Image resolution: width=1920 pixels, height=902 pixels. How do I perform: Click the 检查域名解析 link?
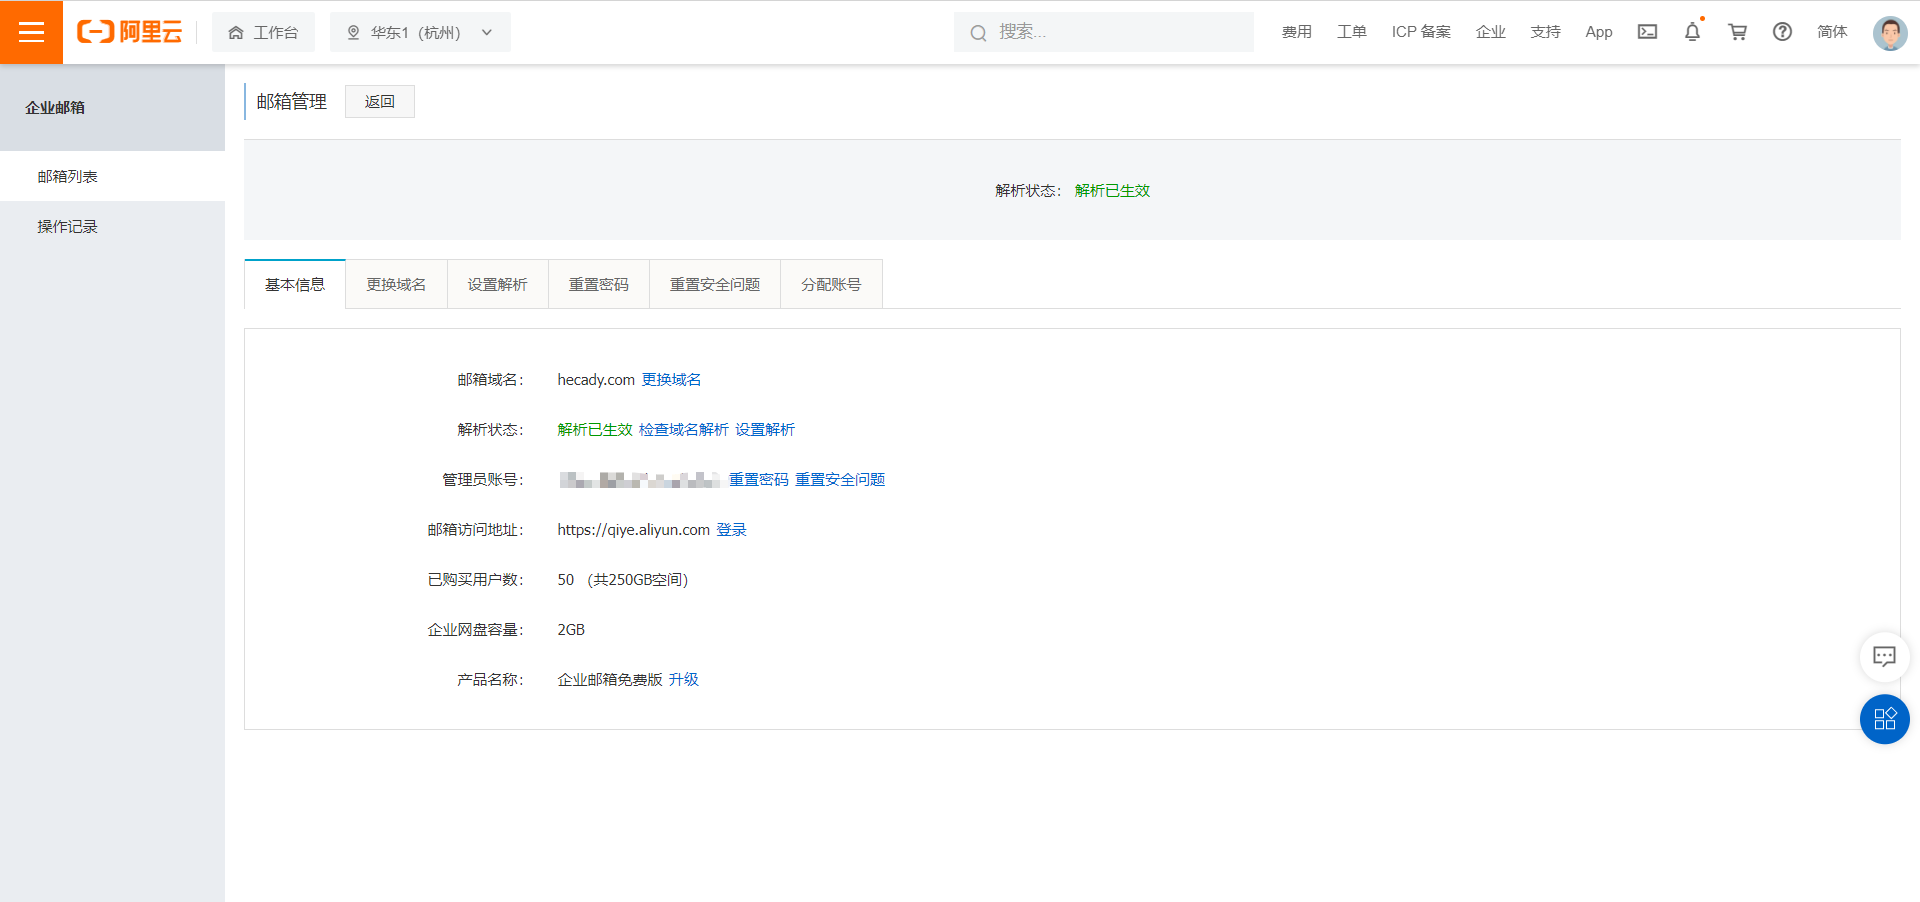pos(683,430)
